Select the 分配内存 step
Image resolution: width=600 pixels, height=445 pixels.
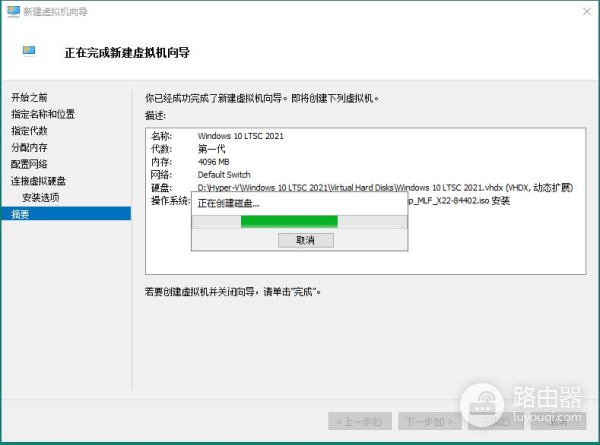click(29, 147)
